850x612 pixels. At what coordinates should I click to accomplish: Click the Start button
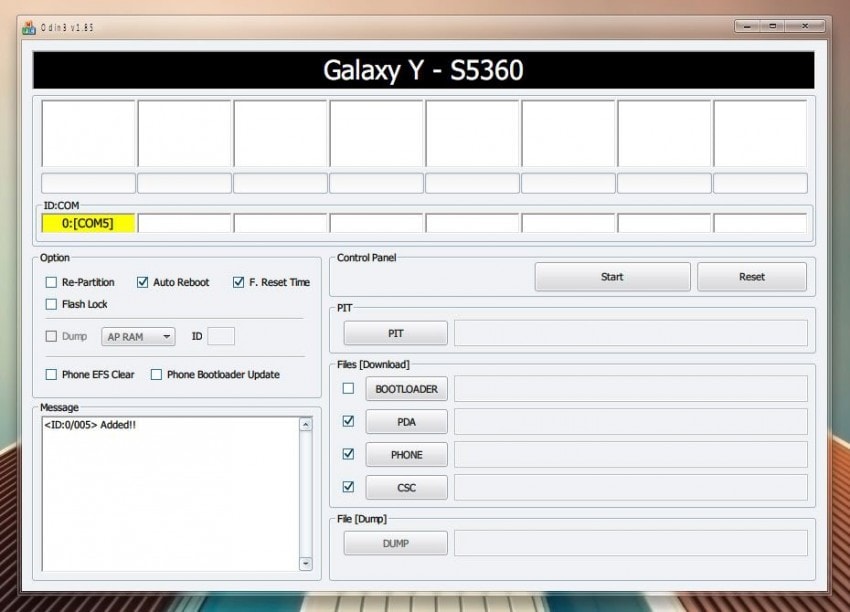613,276
